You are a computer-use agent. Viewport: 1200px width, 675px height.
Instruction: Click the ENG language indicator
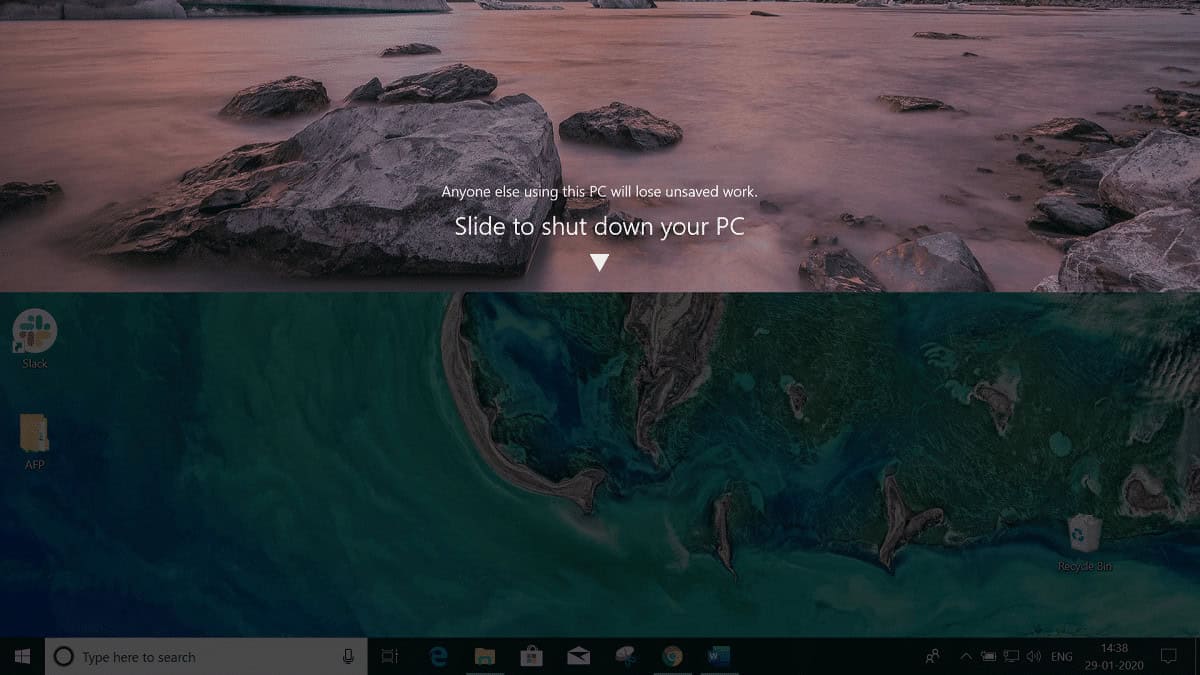tap(1062, 657)
